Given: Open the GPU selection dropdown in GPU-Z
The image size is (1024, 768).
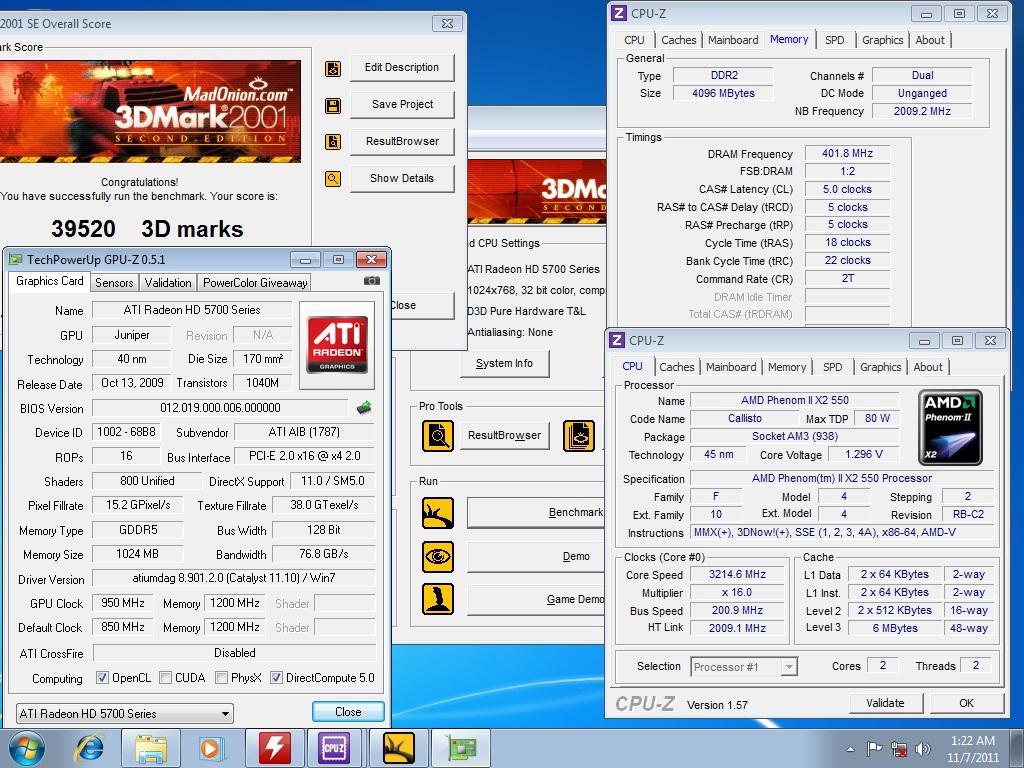Looking at the screenshot, I should (x=124, y=713).
